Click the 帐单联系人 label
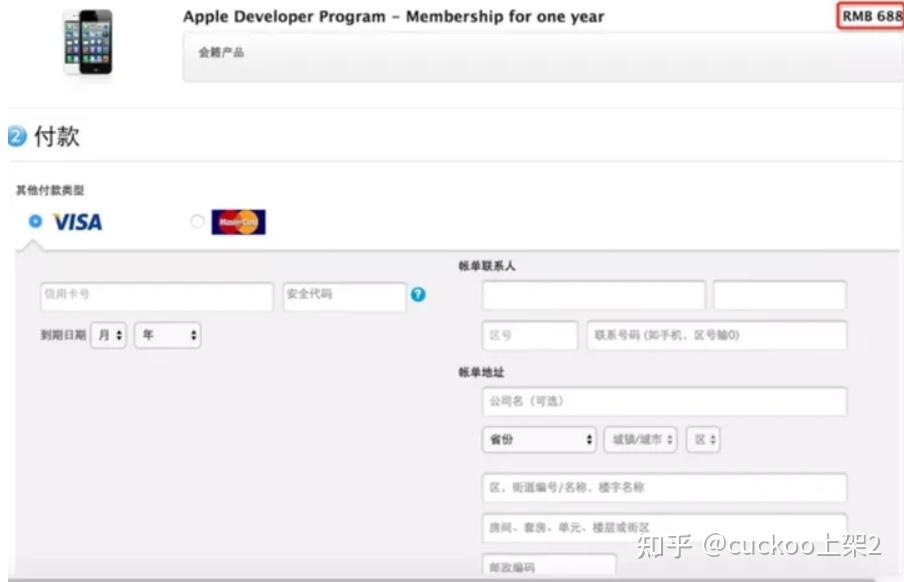 coord(487,266)
